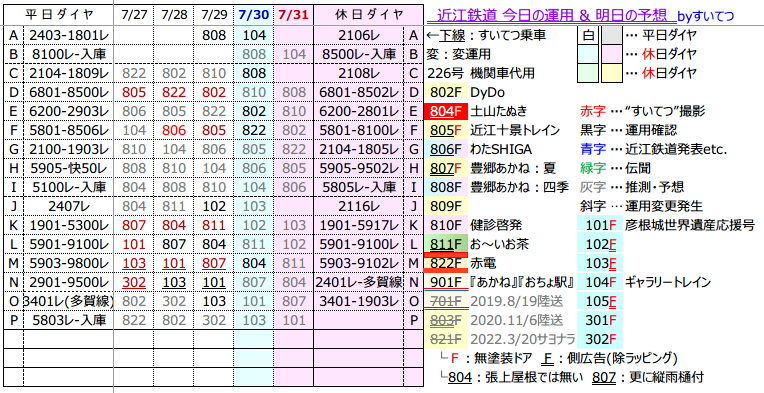Select the 7/27 date column header
Screen dimensions: 764x393
click(134, 15)
